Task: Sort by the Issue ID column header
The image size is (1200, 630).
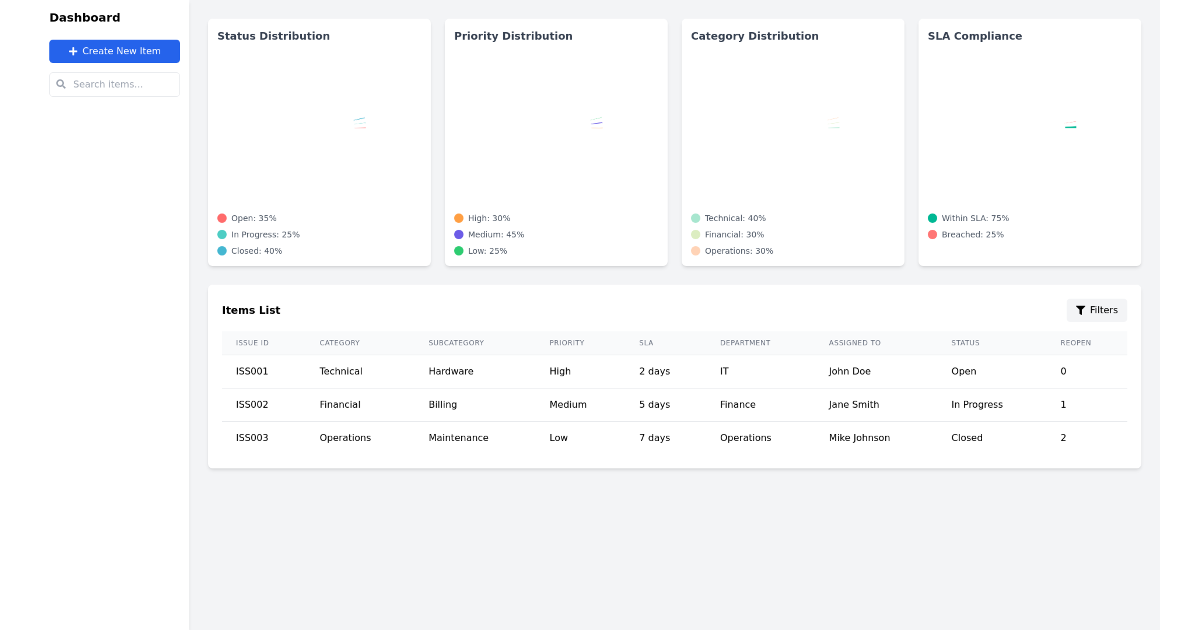Action: [x=252, y=343]
